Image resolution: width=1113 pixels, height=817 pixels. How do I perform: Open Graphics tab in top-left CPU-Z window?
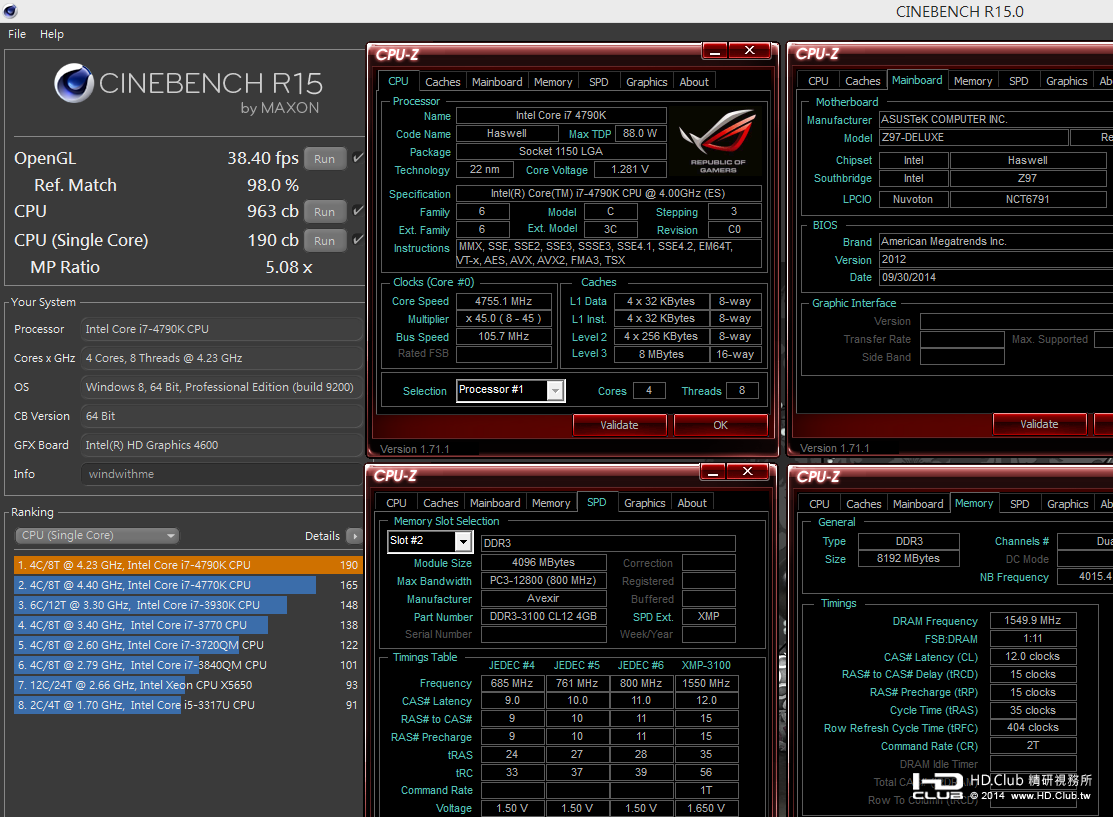(x=647, y=82)
